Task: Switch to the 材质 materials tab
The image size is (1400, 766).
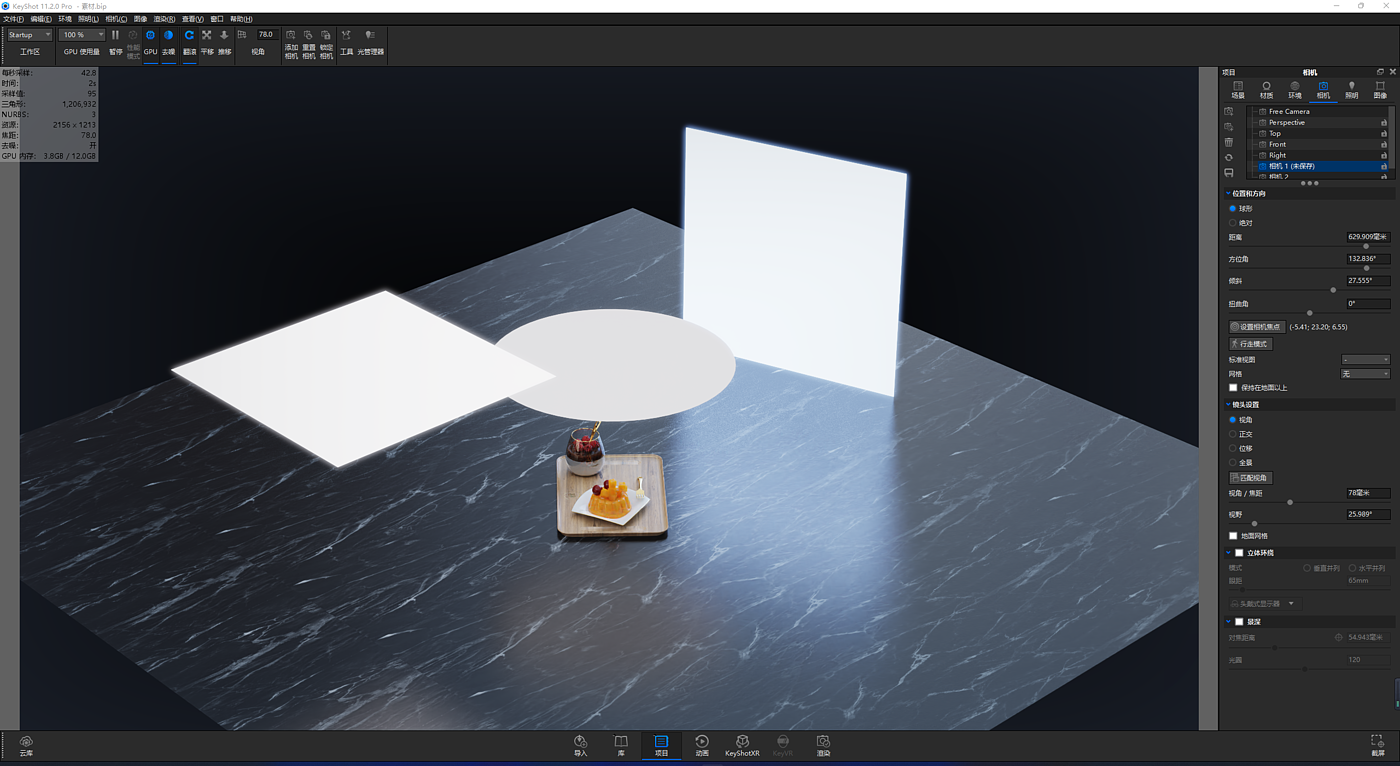Action: click(x=1266, y=90)
